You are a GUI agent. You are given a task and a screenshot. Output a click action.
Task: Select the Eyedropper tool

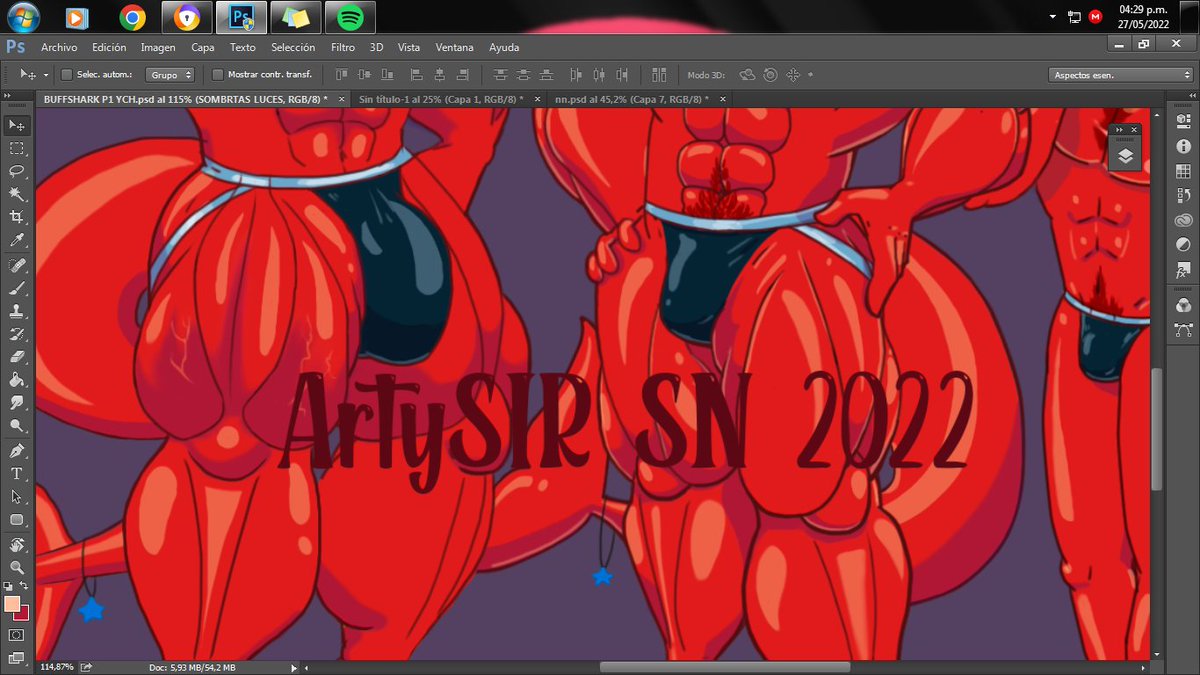[17, 240]
